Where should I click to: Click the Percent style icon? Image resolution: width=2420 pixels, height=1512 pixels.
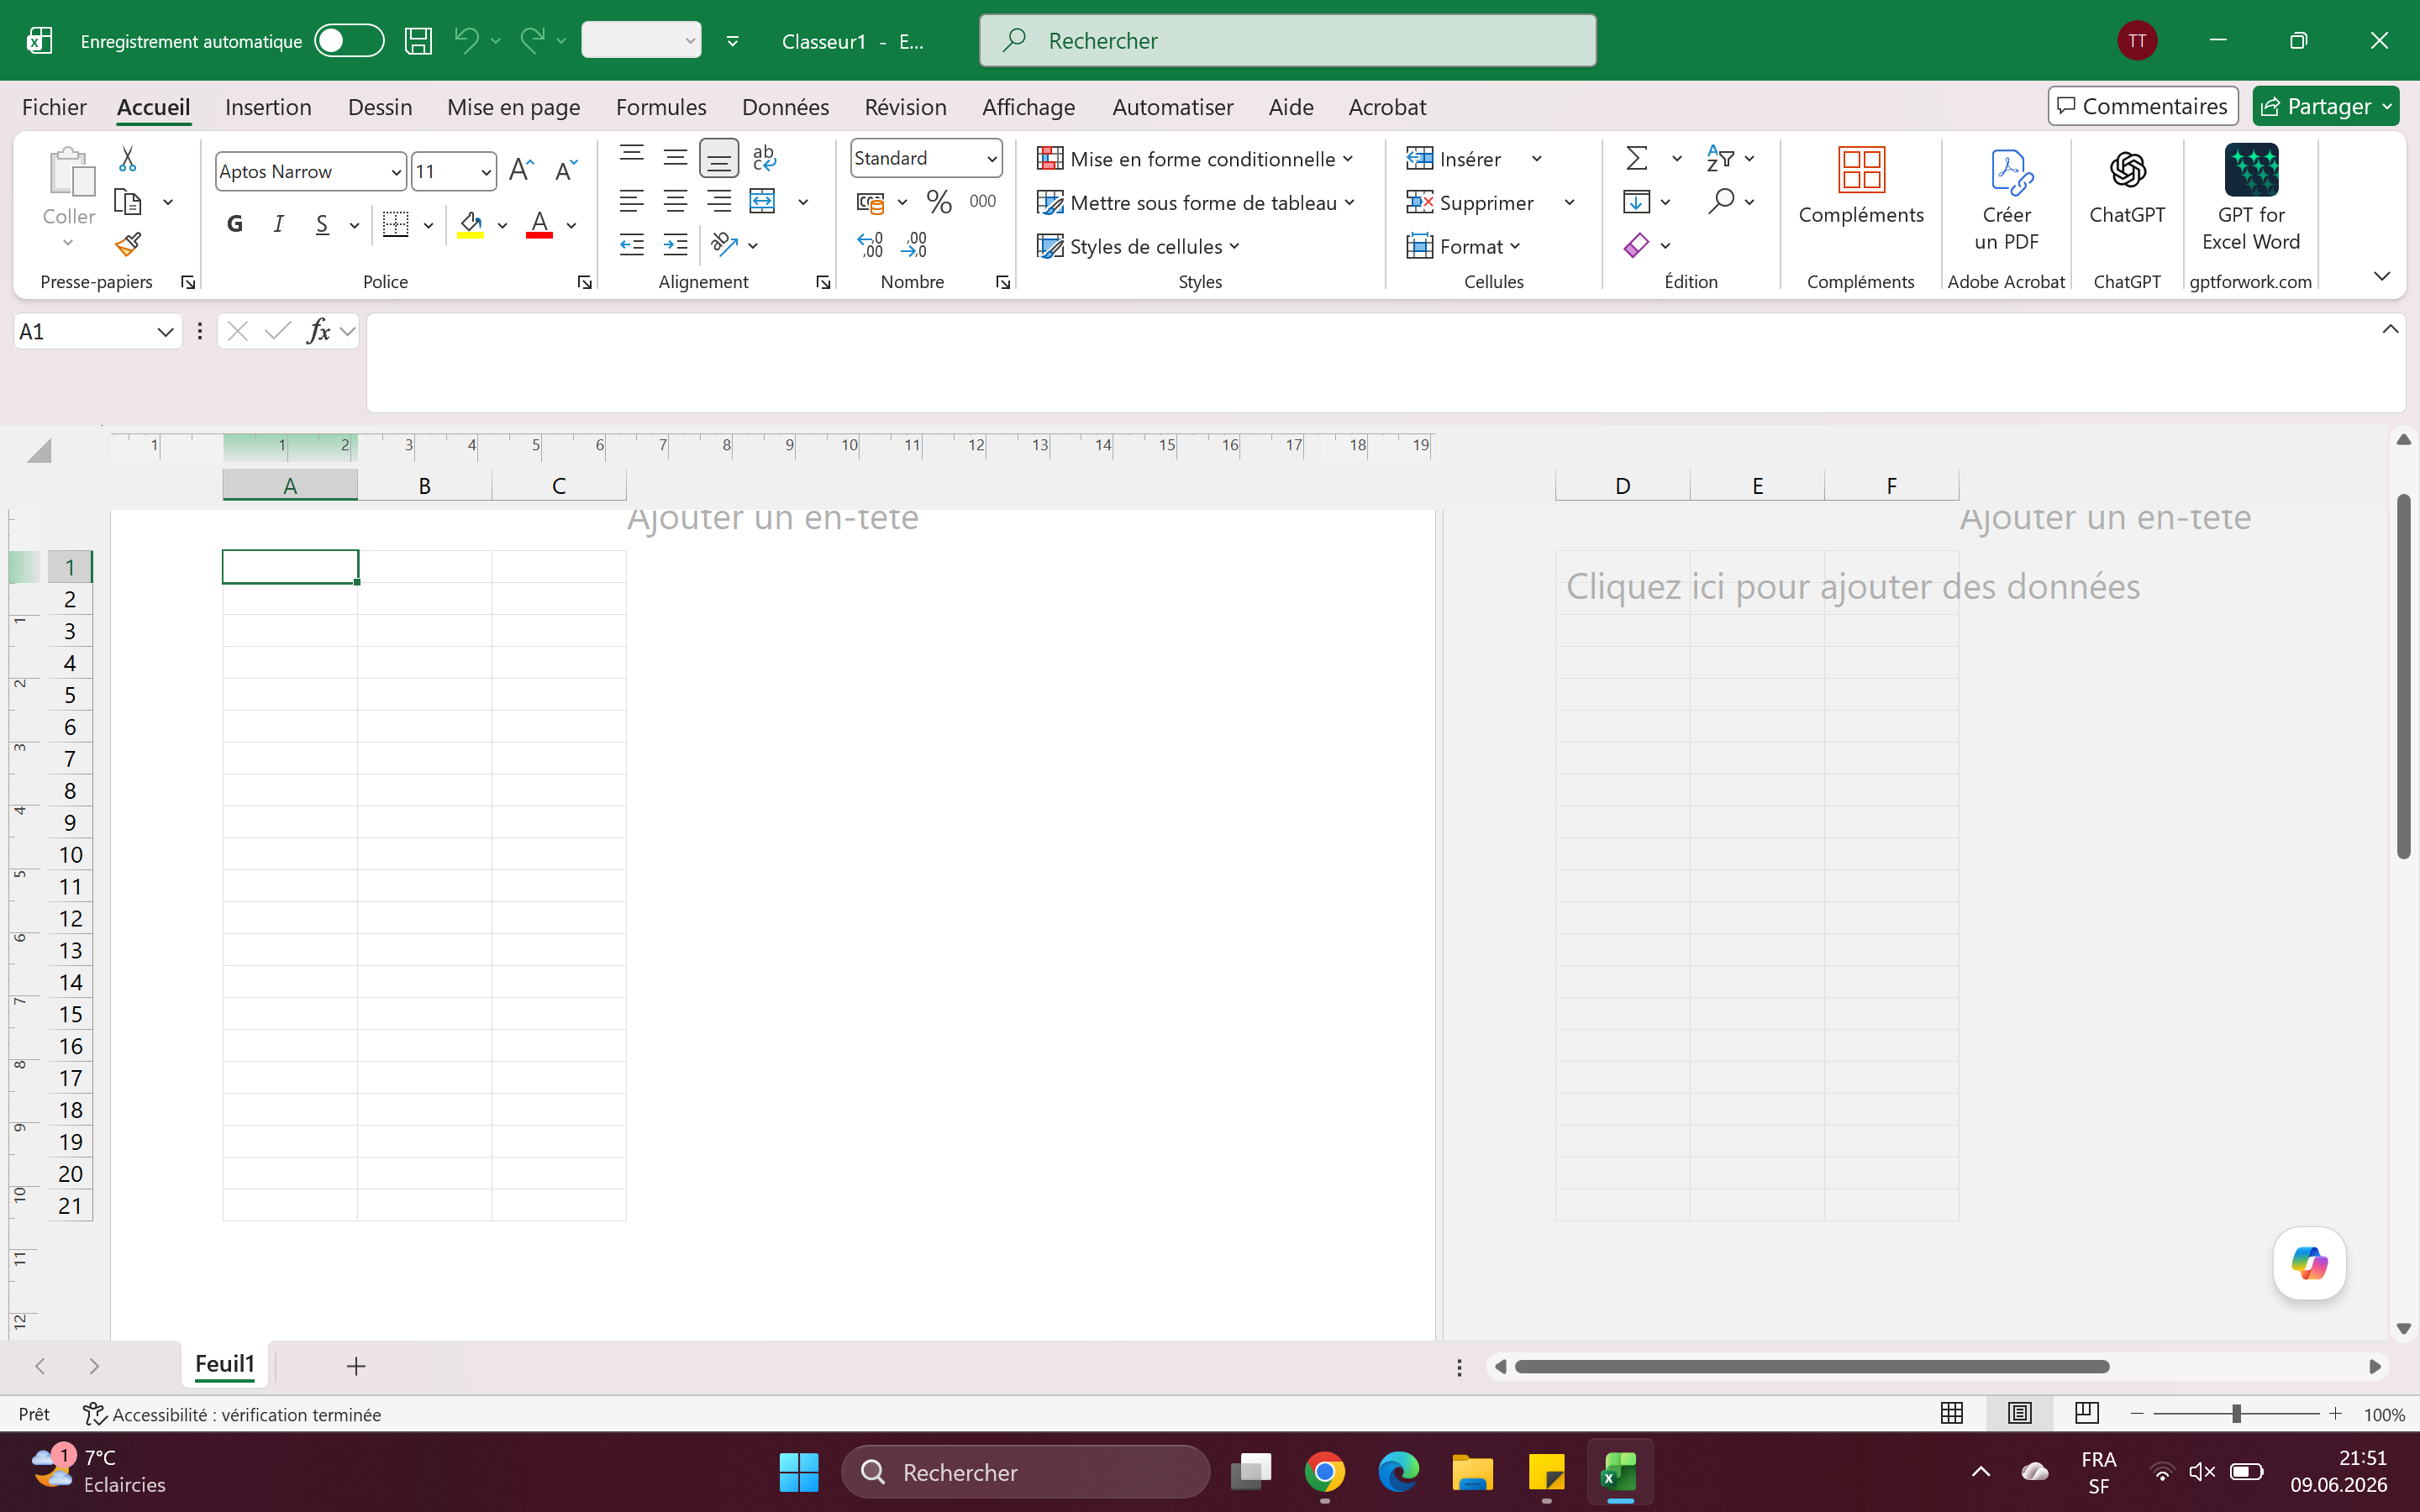click(938, 201)
